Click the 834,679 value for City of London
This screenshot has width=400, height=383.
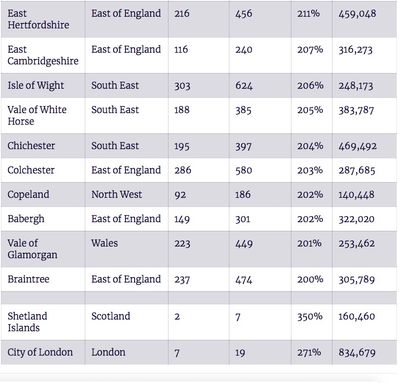[x=357, y=352]
